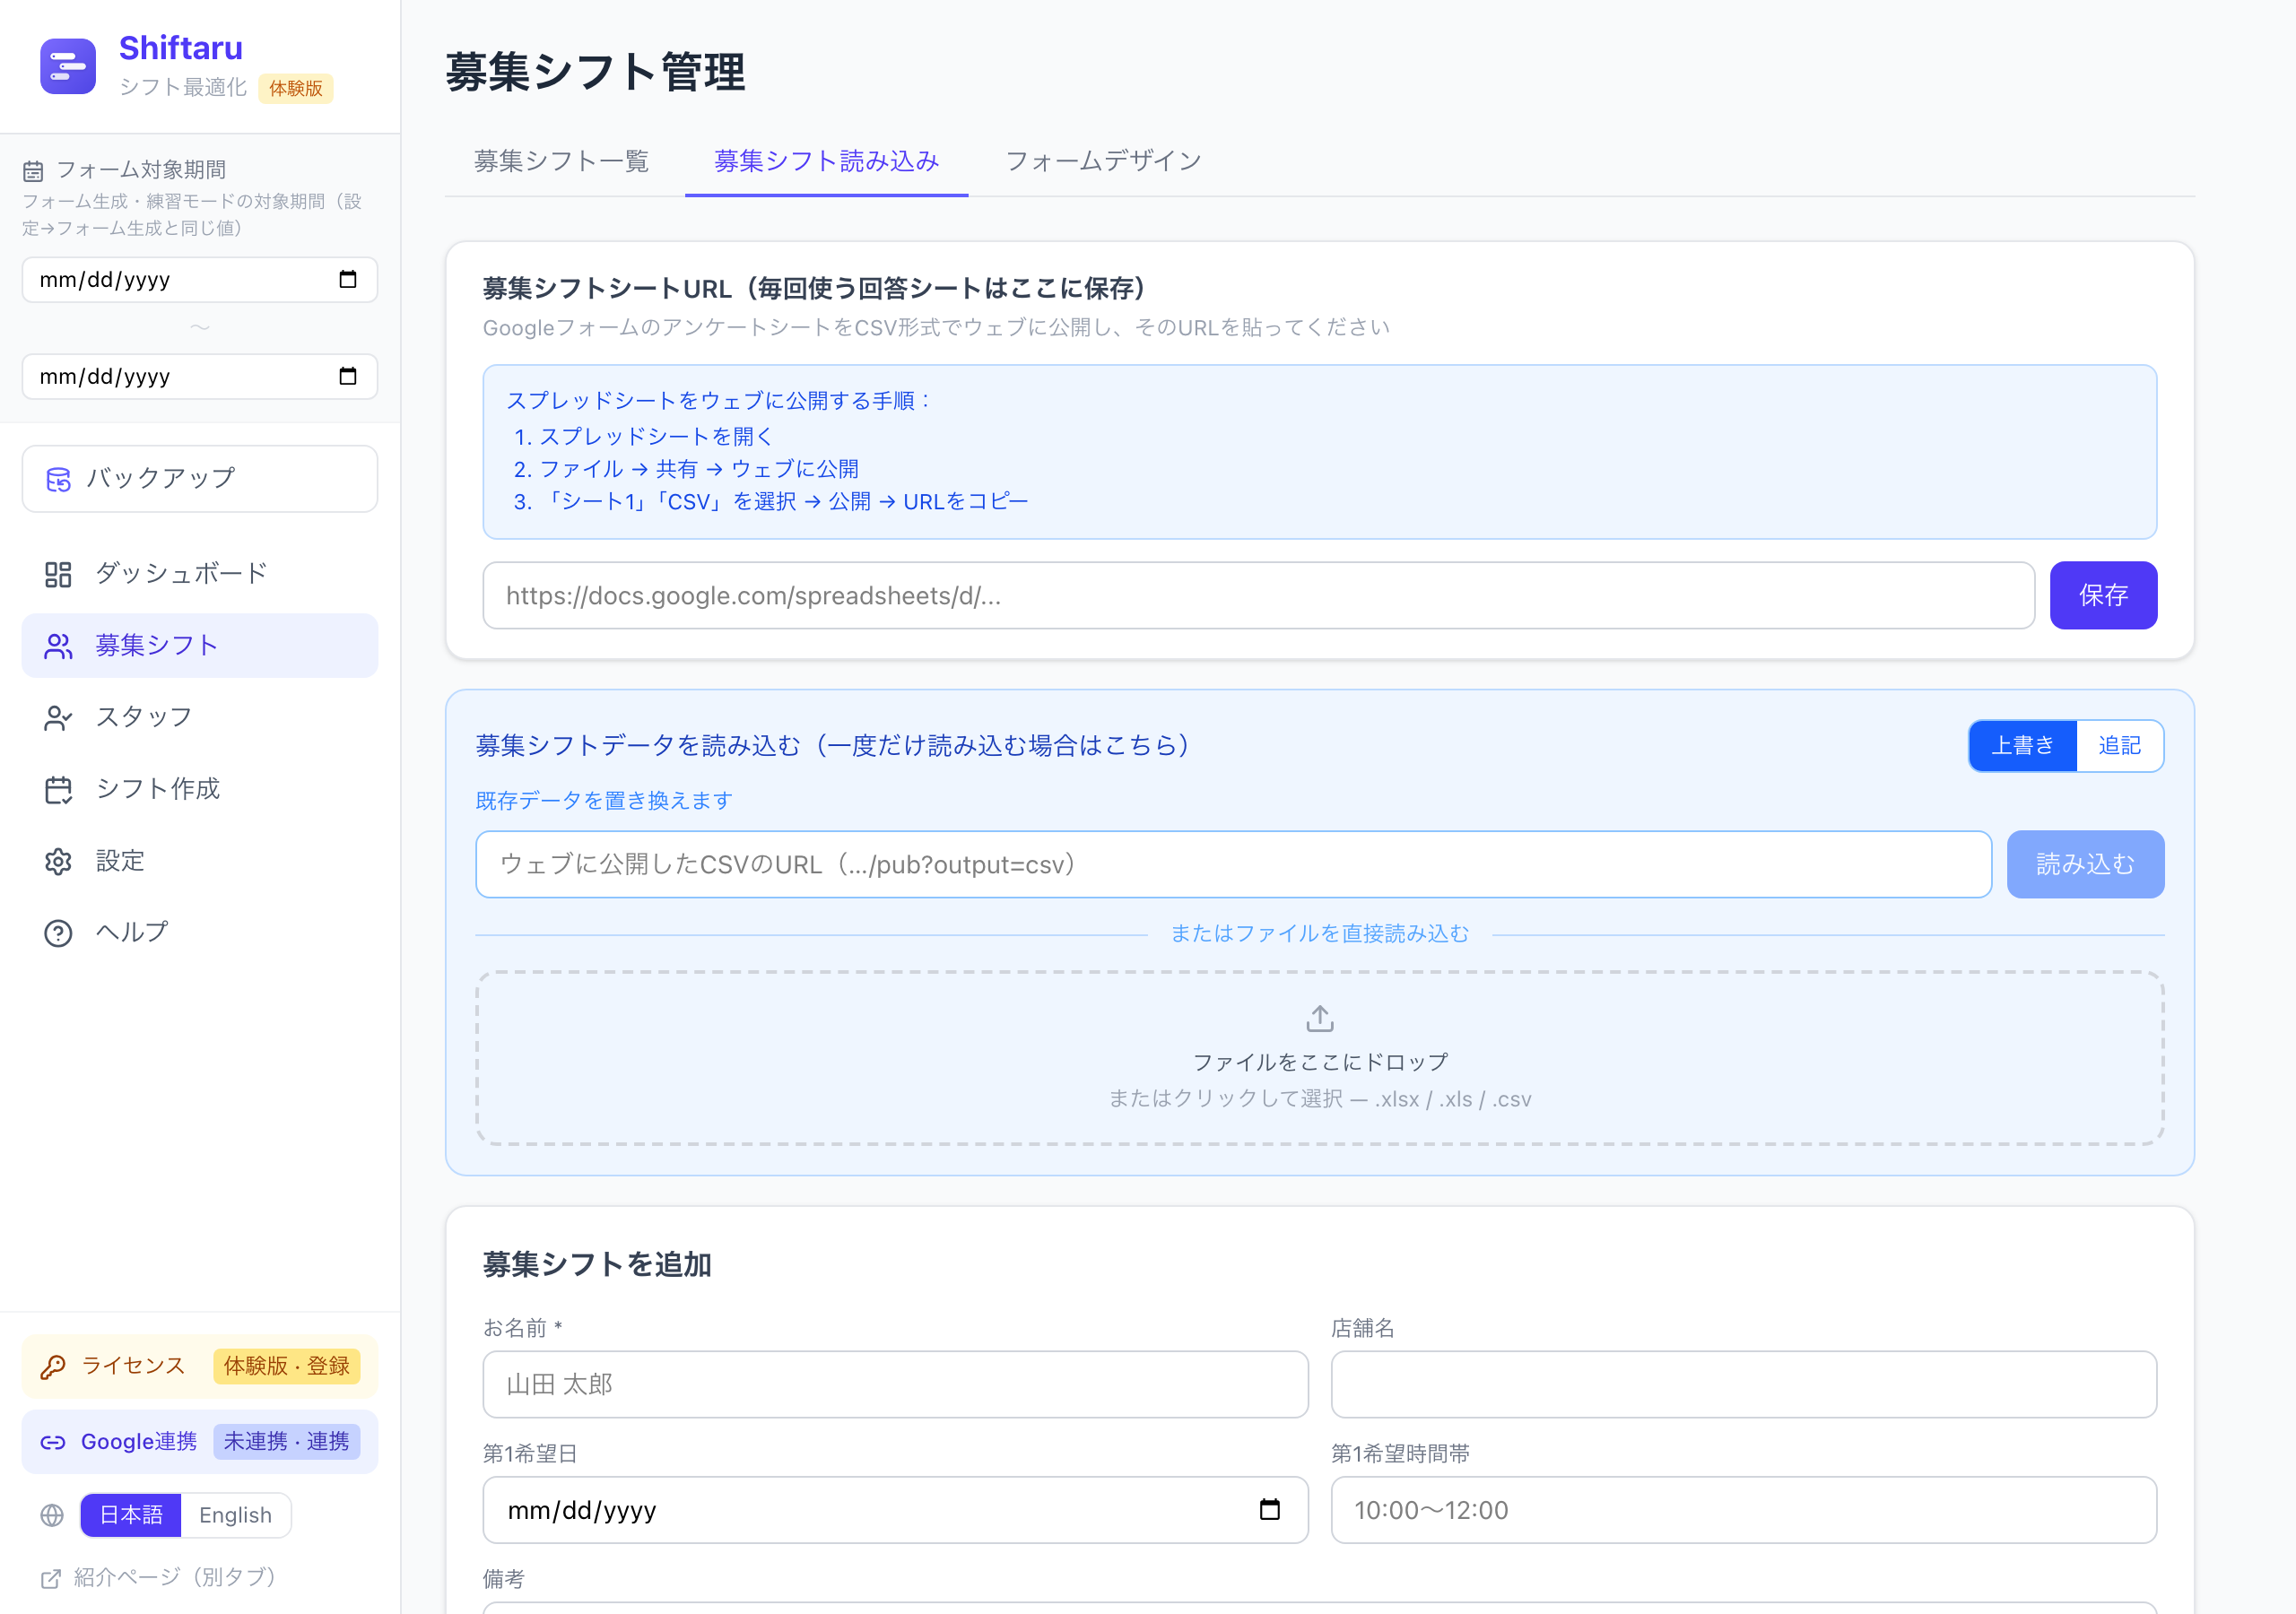This screenshot has width=2296, height=1614.
Task: Click the form period calendar icon heading
Action: pyautogui.click(x=33, y=171)
